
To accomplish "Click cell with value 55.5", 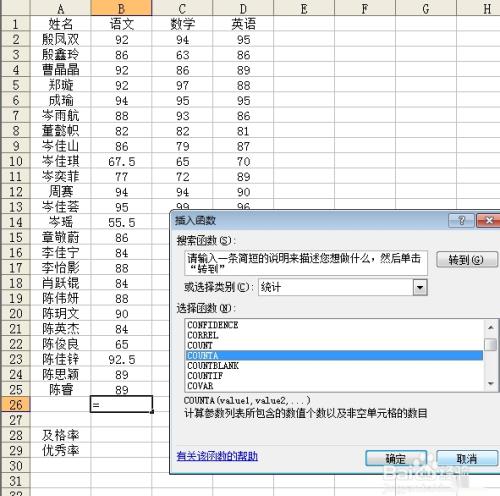I will [x=121, y=222].
